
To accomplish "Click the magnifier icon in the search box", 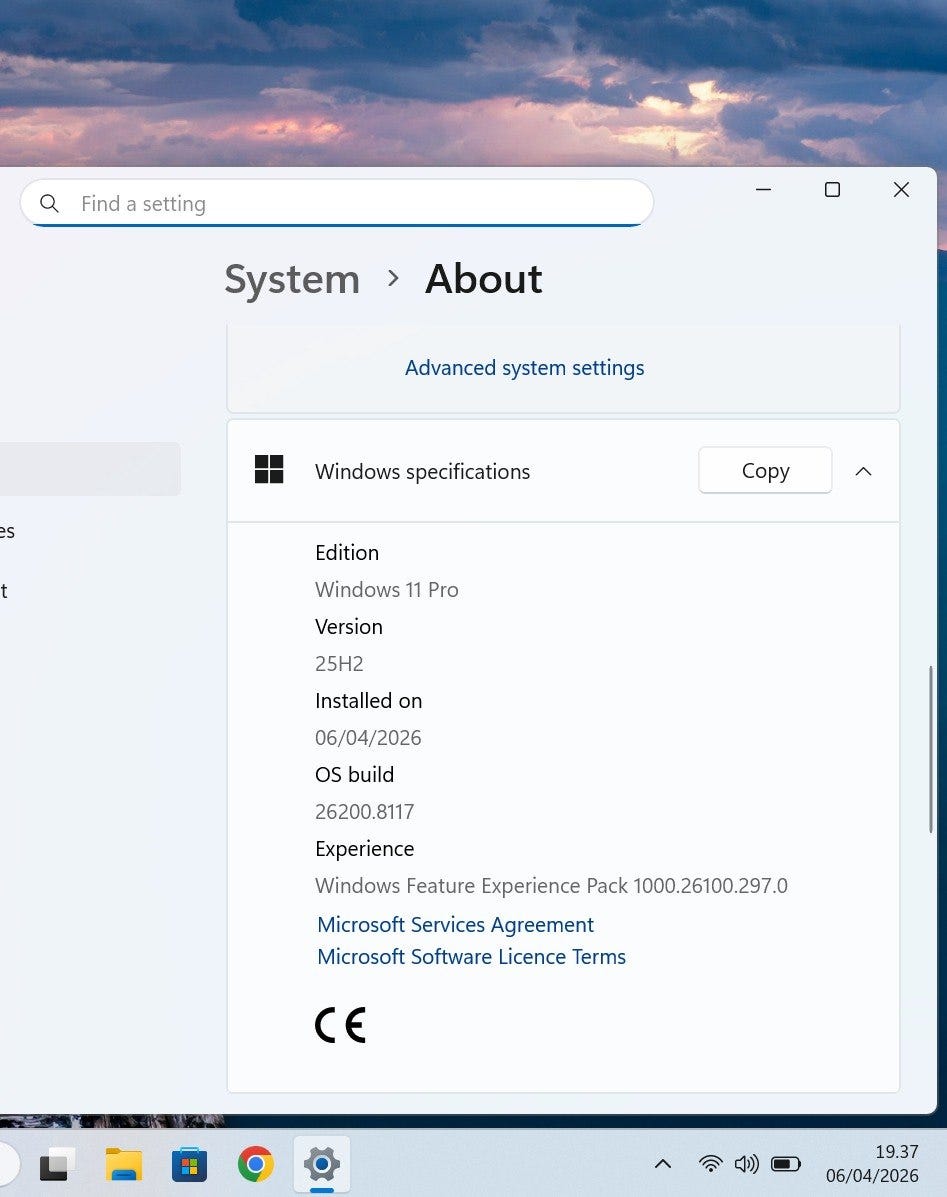I will (x=49, y=204).
